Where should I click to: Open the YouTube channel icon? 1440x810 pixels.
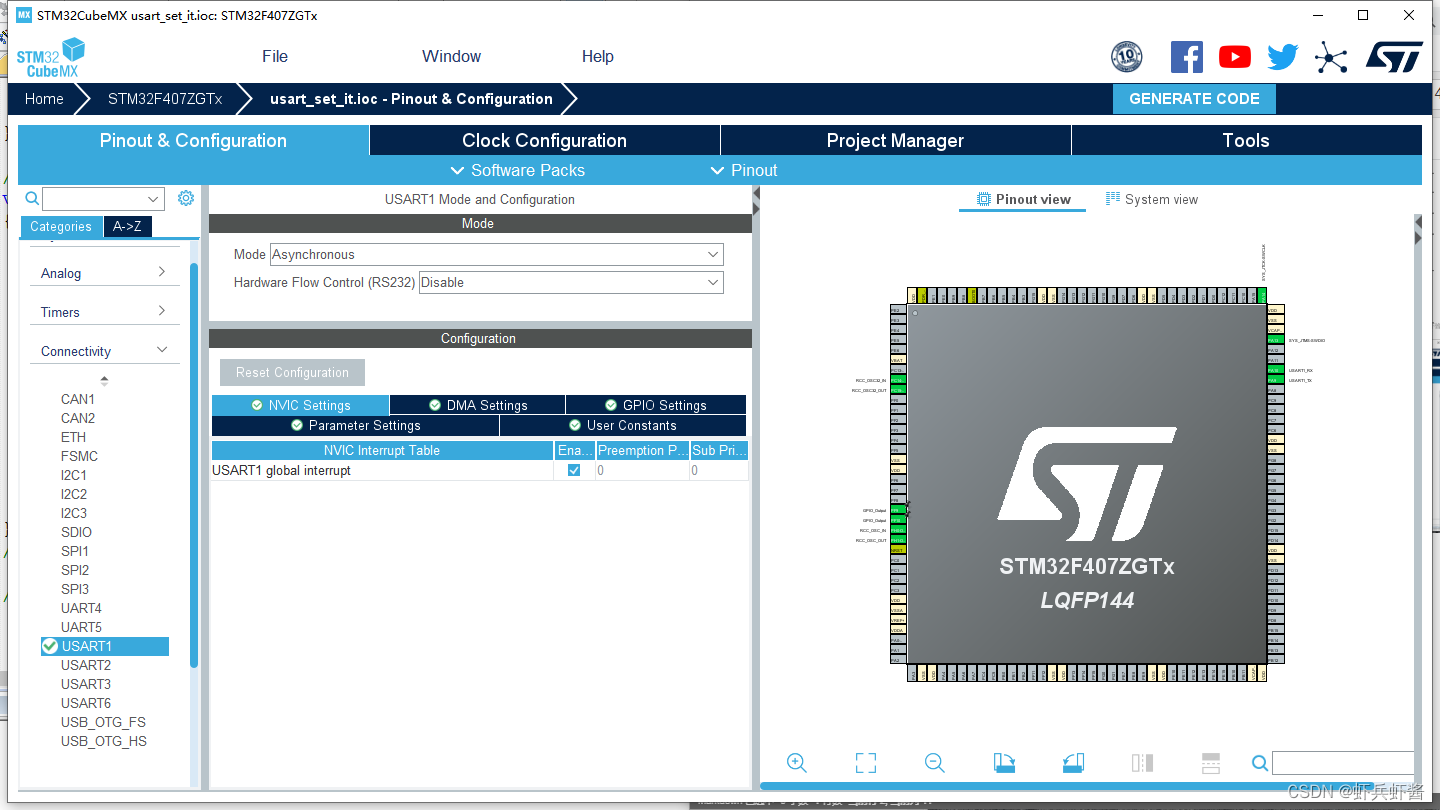pyautogui.click(x=1235, y=57)
